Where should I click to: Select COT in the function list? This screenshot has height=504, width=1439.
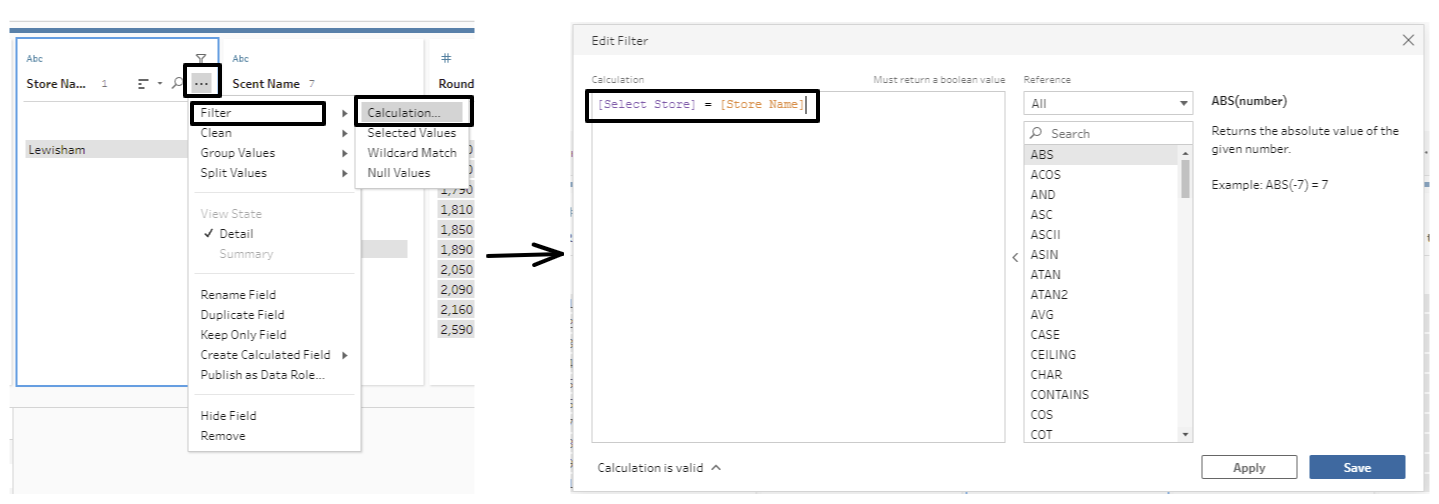pos(1102,435)
